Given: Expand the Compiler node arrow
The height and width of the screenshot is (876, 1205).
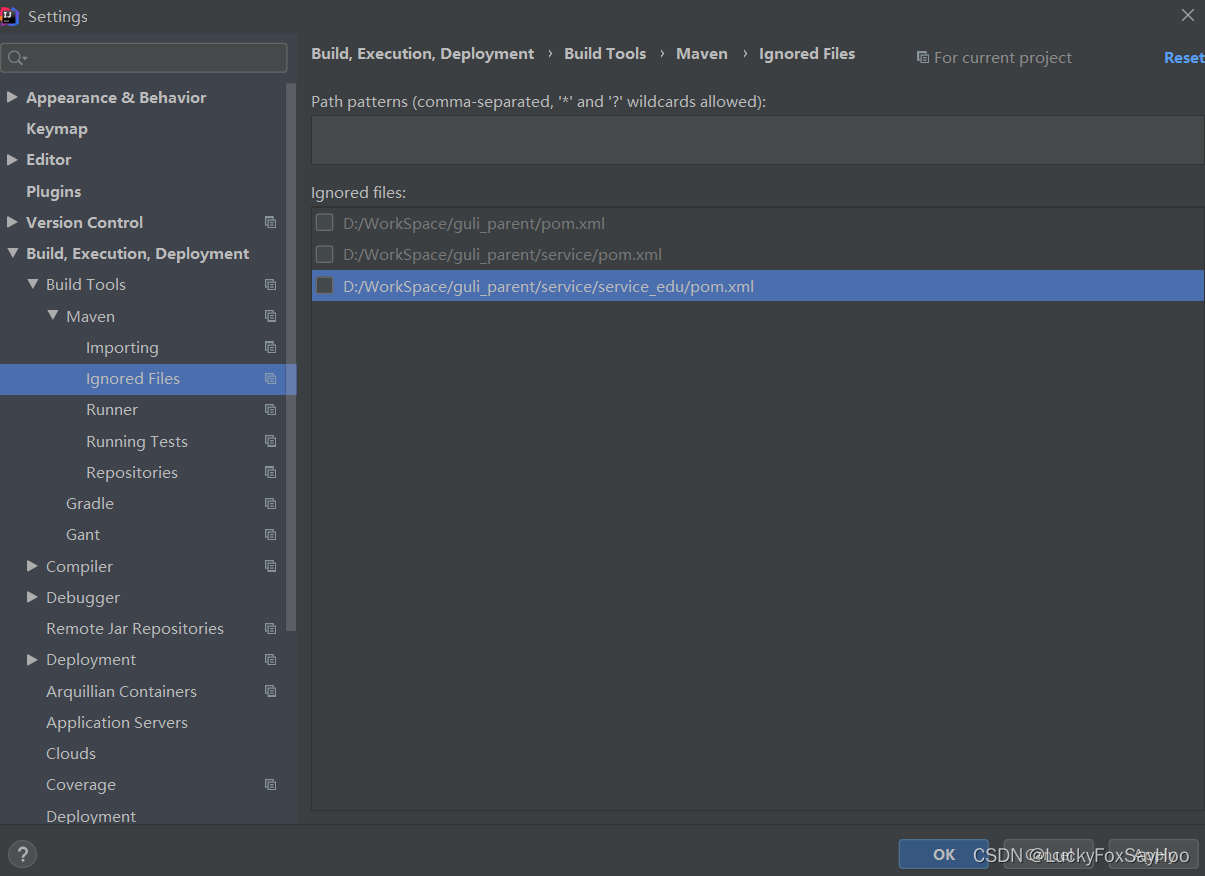Looking at the screenshot, I should tap(33, 566).
